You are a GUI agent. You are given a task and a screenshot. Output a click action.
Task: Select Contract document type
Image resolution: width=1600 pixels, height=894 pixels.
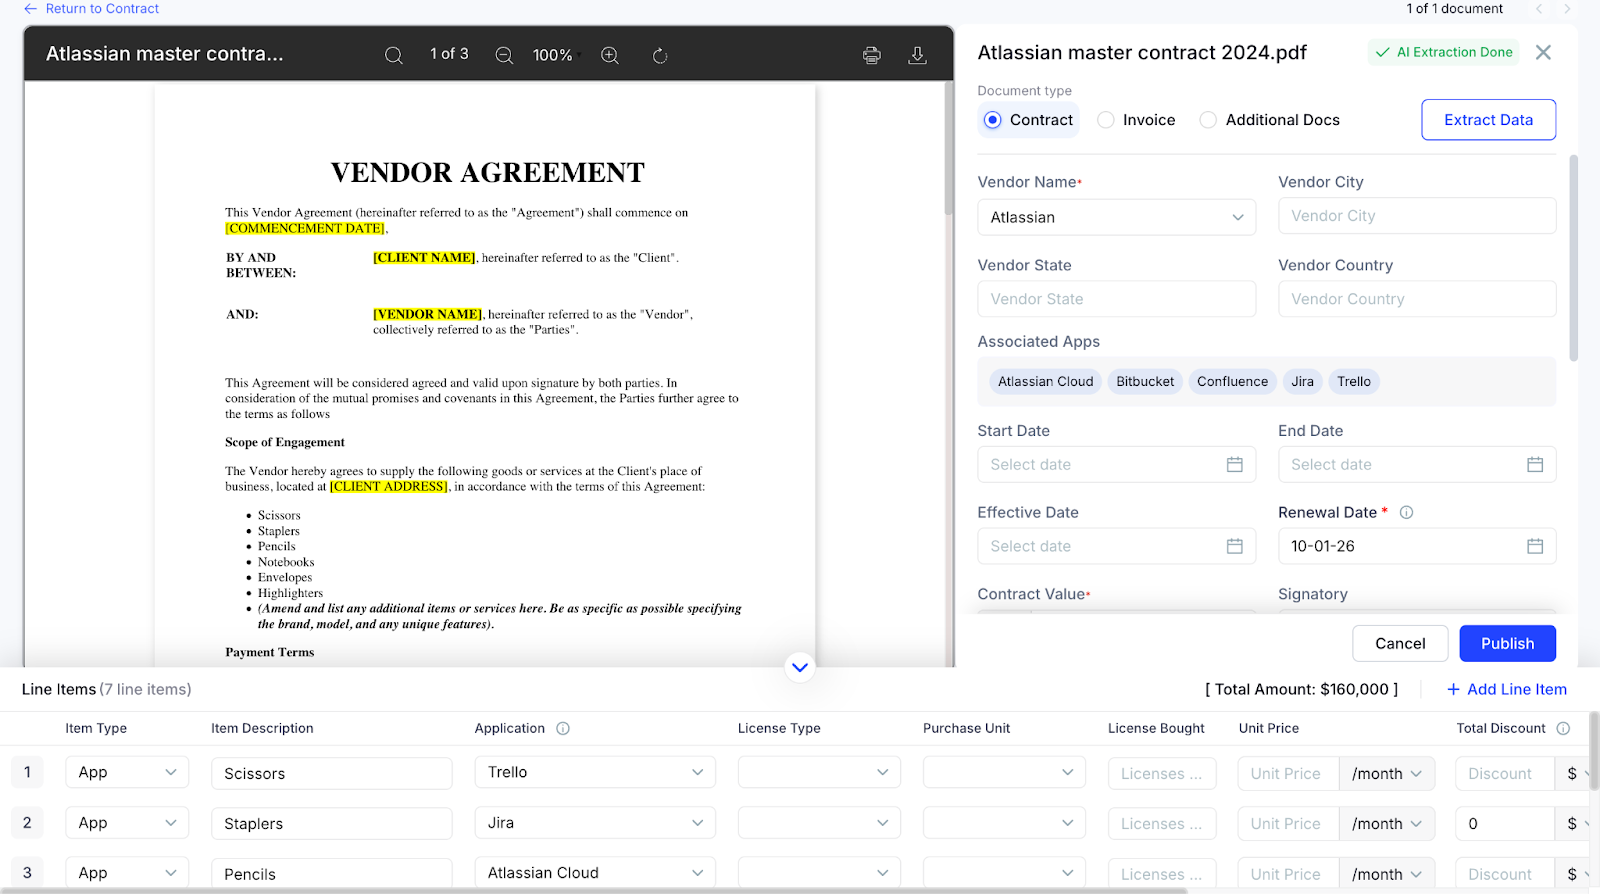(1027, 120)
